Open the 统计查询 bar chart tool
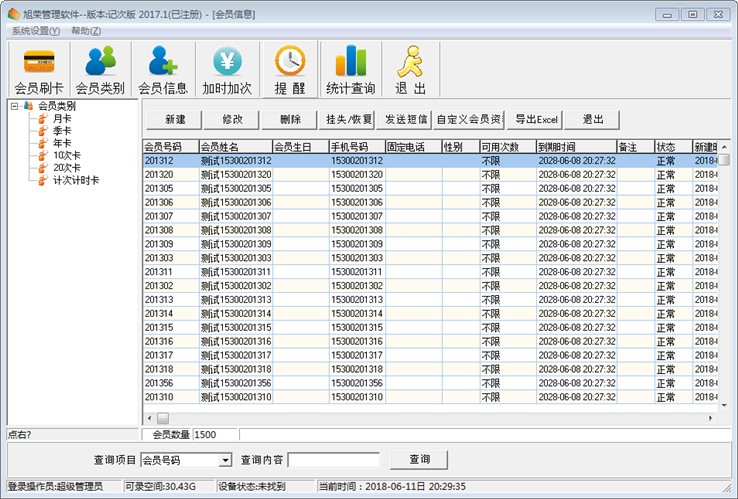738x499 pixels. pos(351,69)
